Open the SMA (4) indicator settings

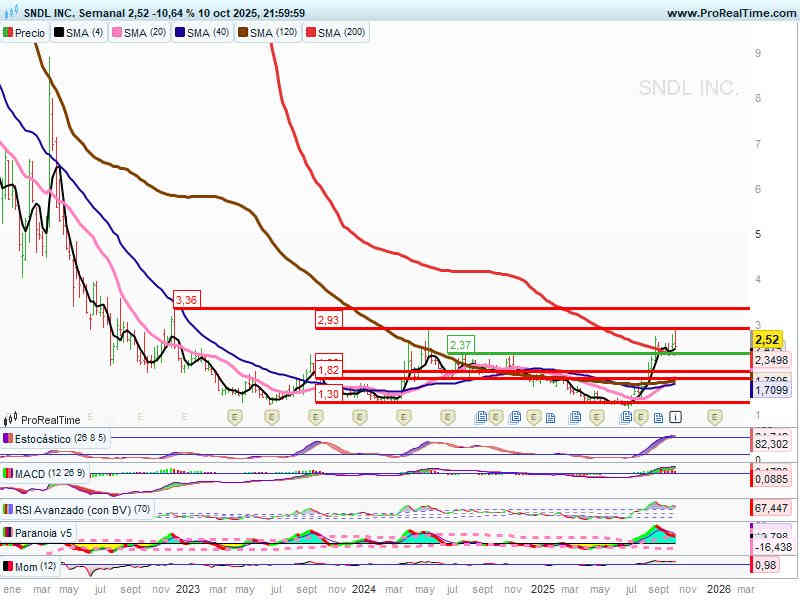coord(84,33)
